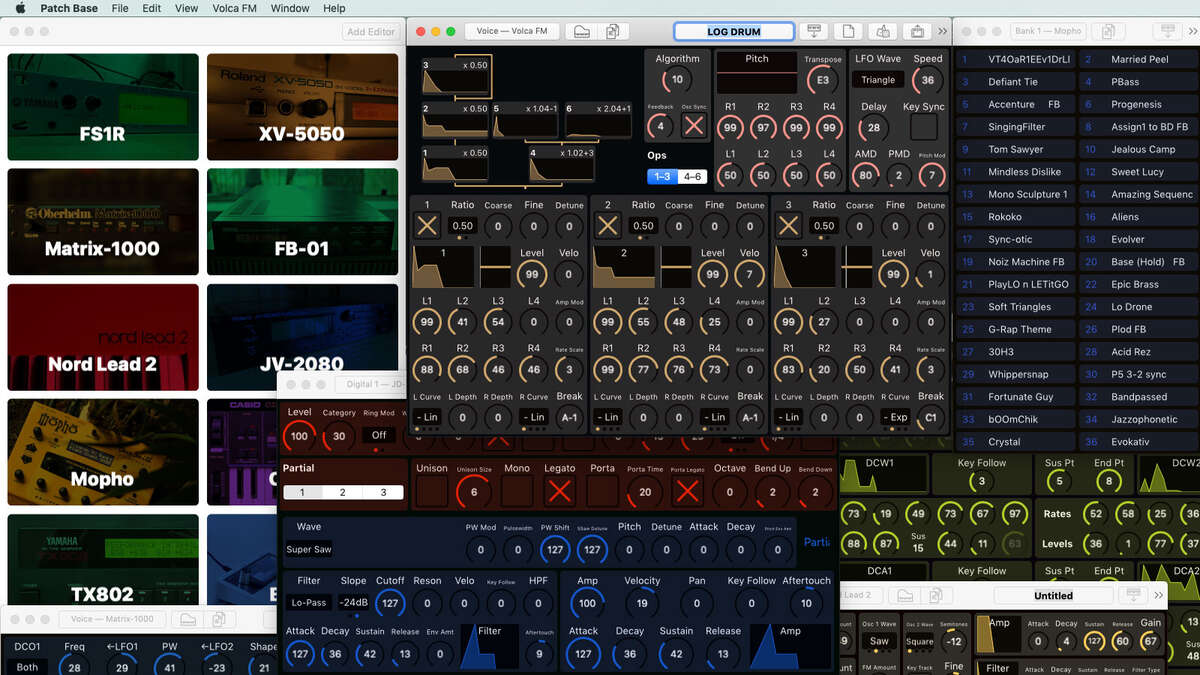Click the copy documents icon beside the keyboard icon
Viewport: 1200px width, 675px height.
(613, 31)
